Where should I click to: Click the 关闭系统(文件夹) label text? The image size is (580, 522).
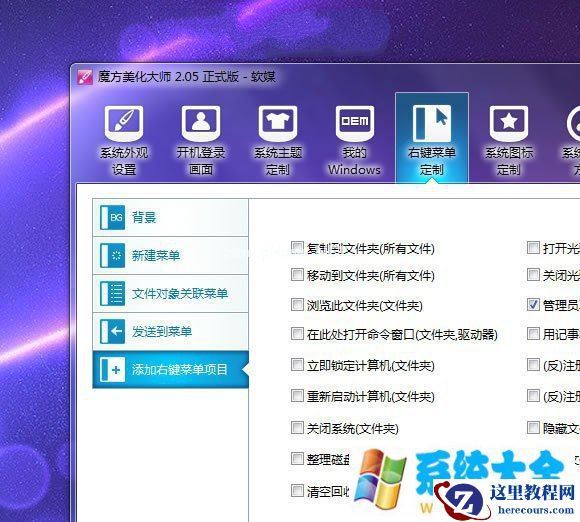pyautogui.click(x=353, y=429)
